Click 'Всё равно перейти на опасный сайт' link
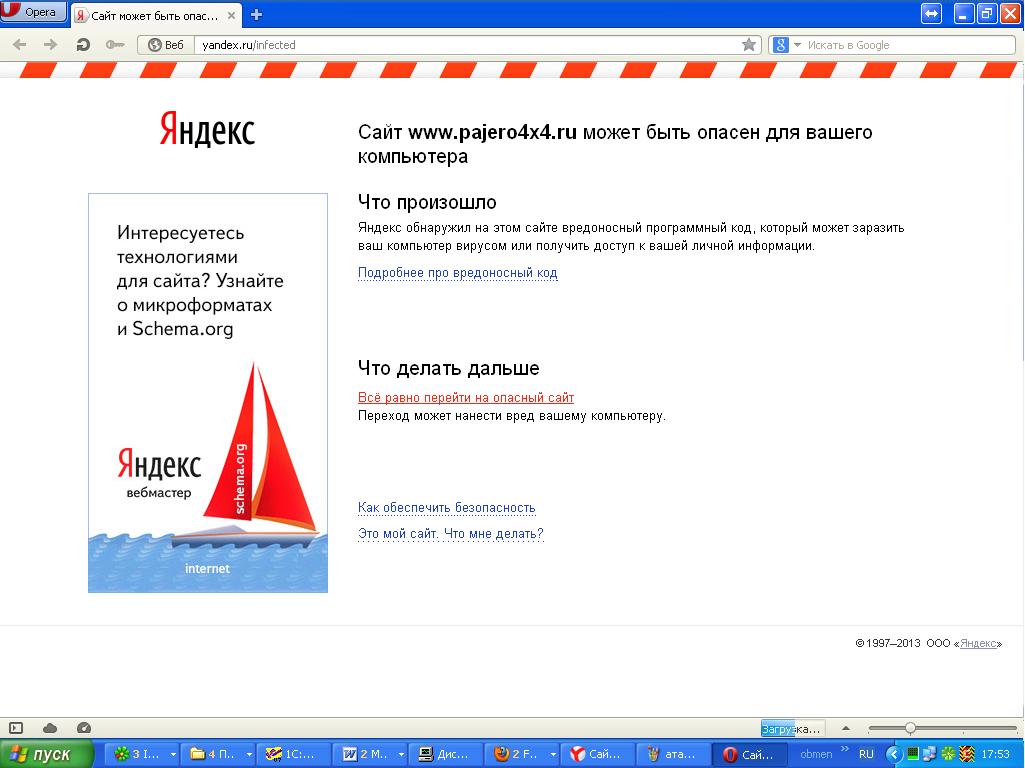This screenshot has height=768, width=1025. tap(466, 398)
